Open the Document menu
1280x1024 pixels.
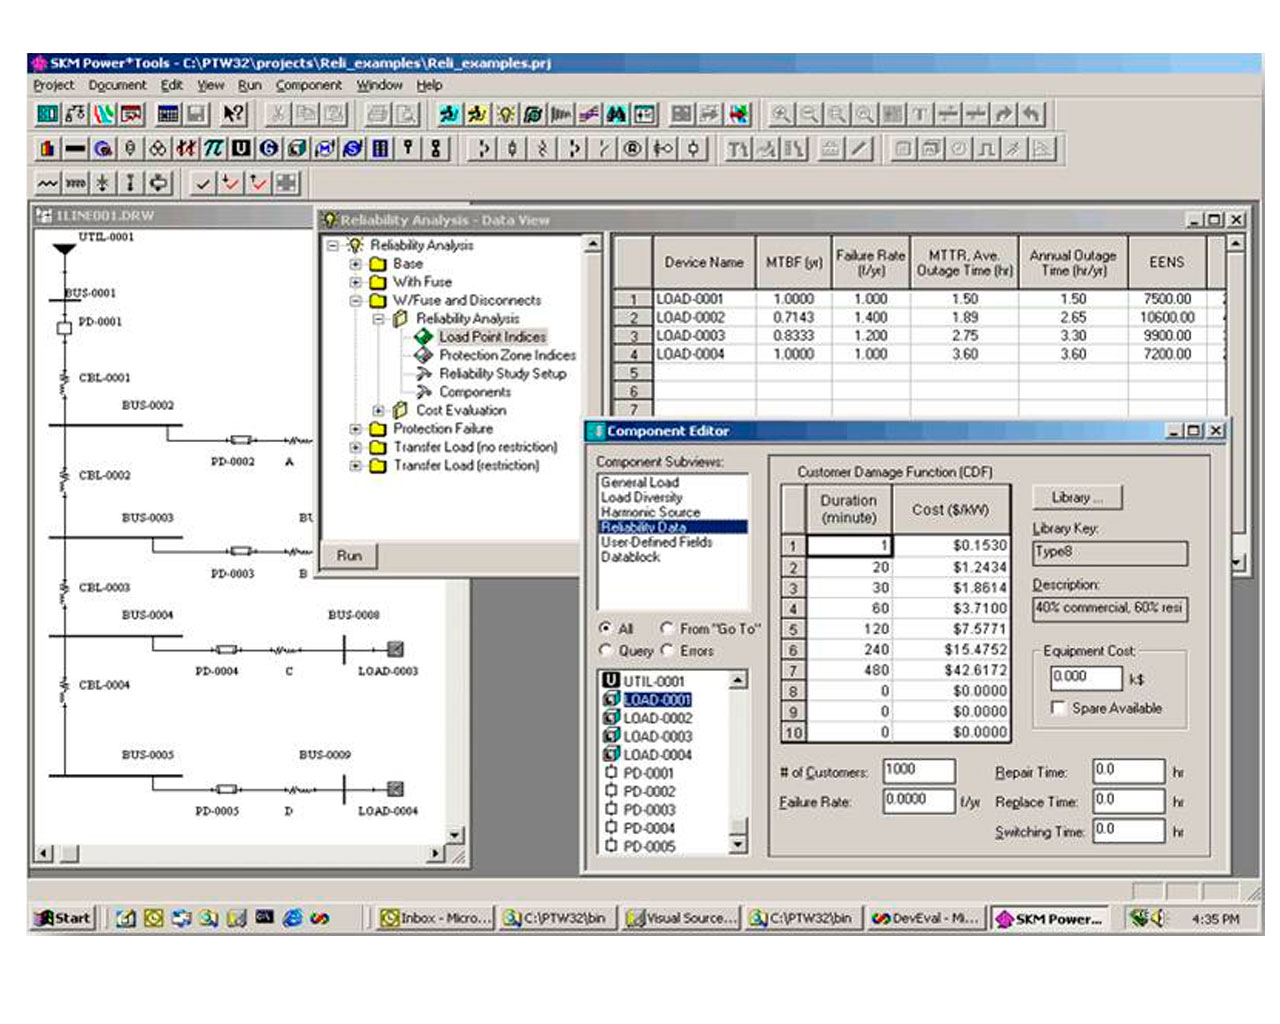[117, 85]
